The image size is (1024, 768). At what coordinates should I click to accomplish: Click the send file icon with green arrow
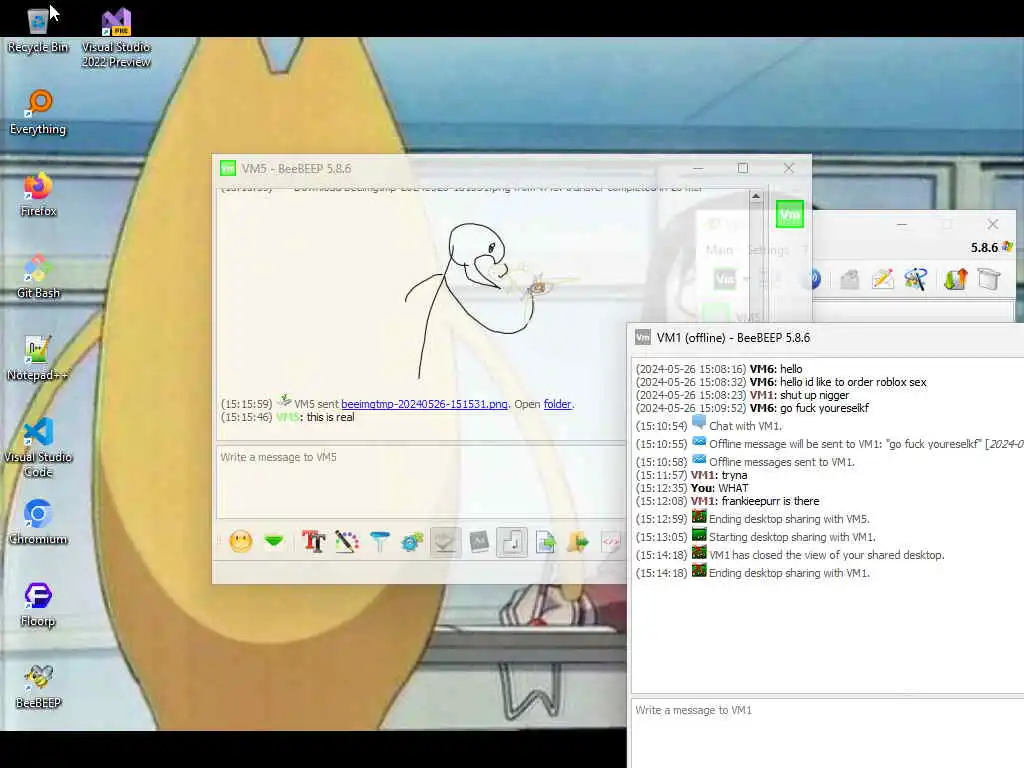click(x=545, y=541)
